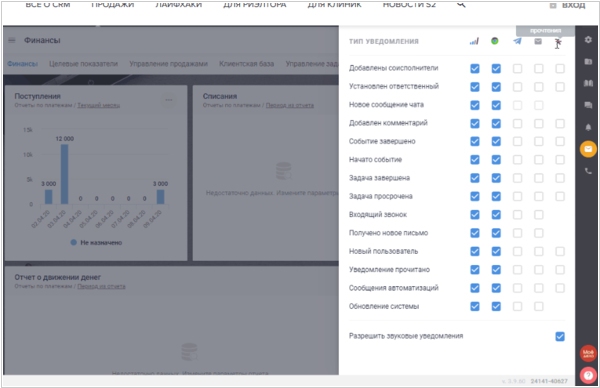The height and width of the screenshot is (388, 600).
Task: Open НОВОСТИ S2 in the top menu
Action: [x=409, y=5]
